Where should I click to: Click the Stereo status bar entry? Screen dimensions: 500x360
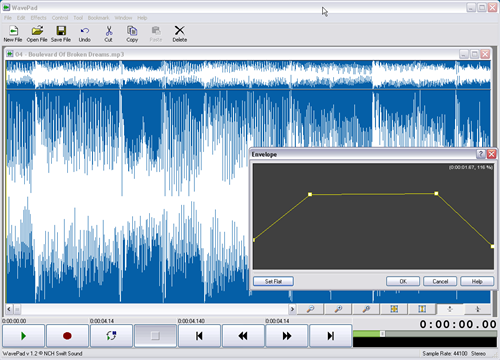[x=478, y=353]
